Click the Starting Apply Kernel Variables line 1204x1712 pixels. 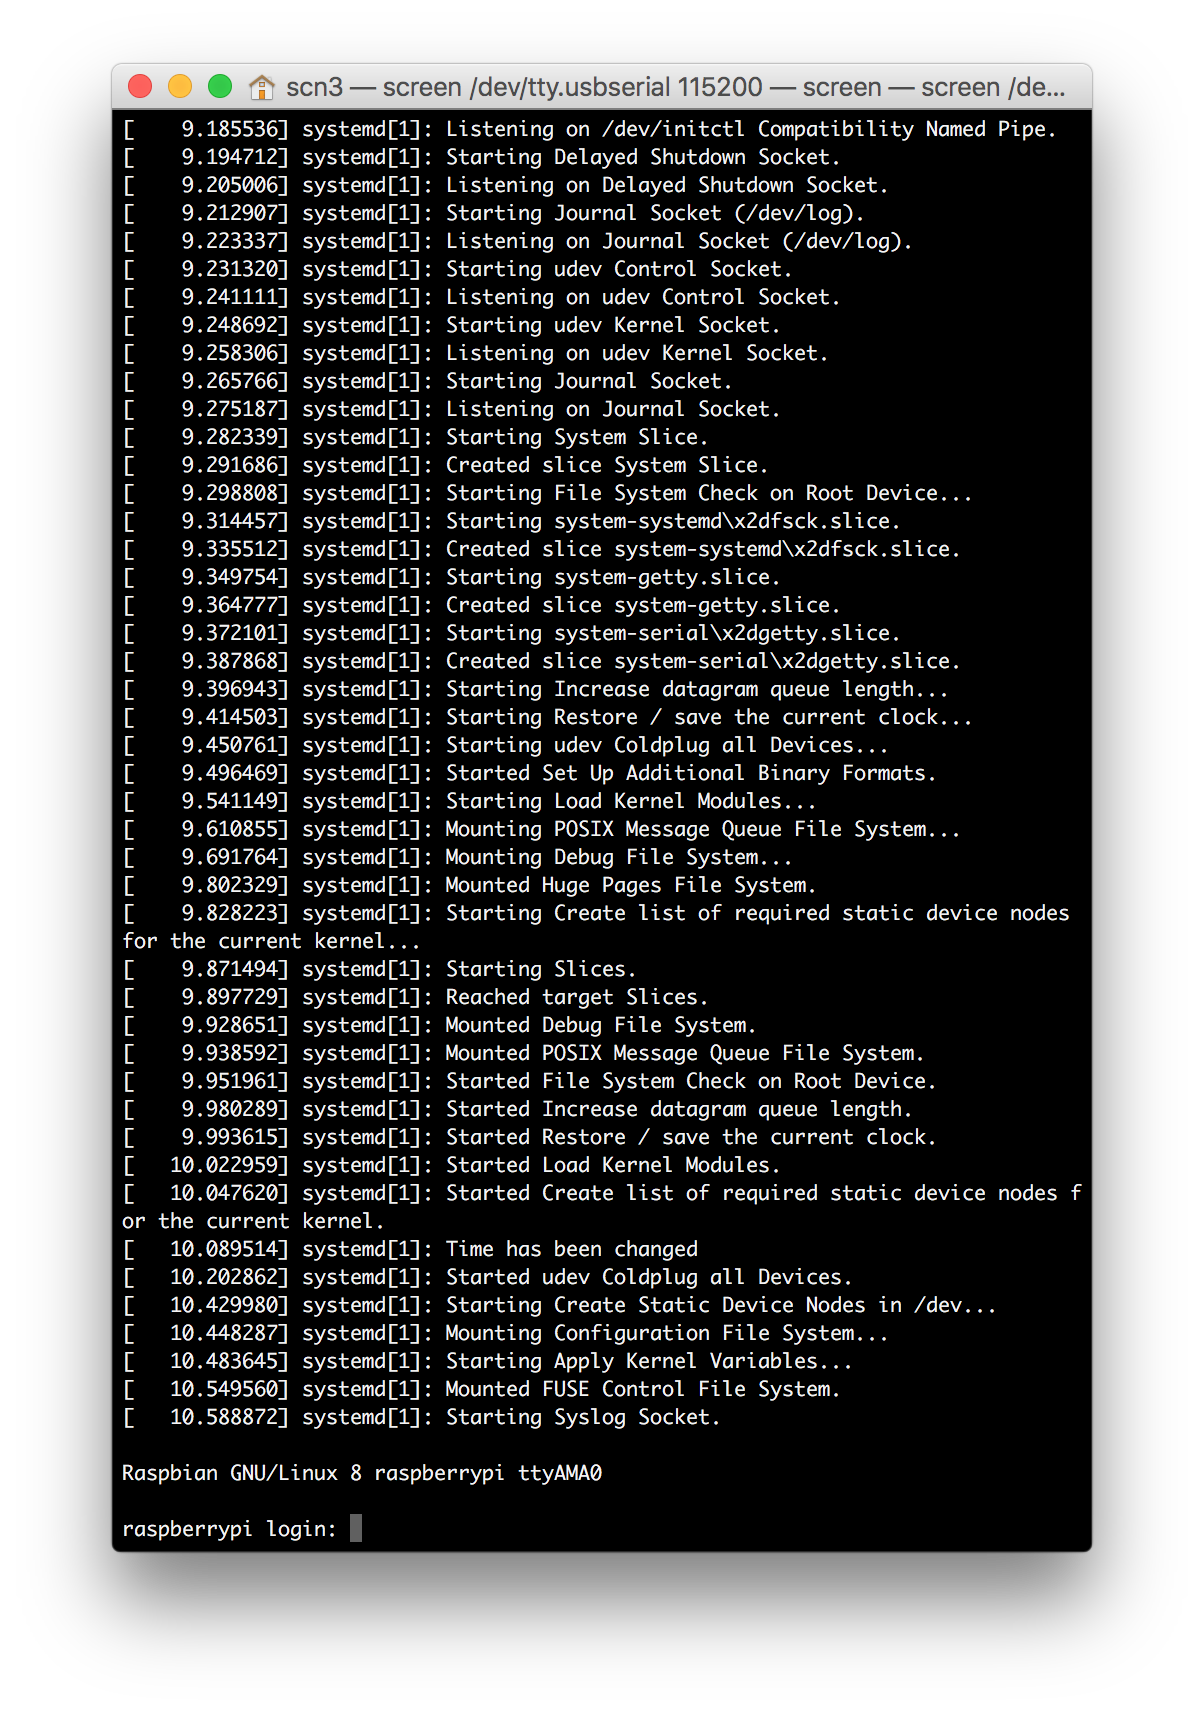(487, 1361)
